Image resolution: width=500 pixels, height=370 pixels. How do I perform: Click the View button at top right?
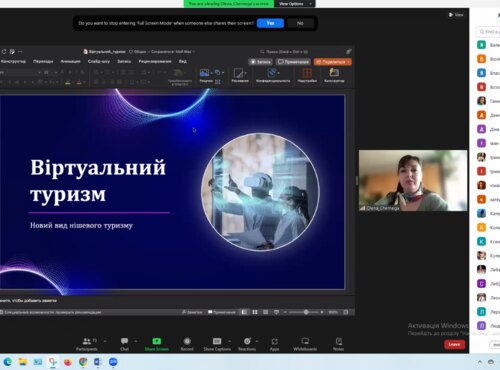(x=456, y=15)
